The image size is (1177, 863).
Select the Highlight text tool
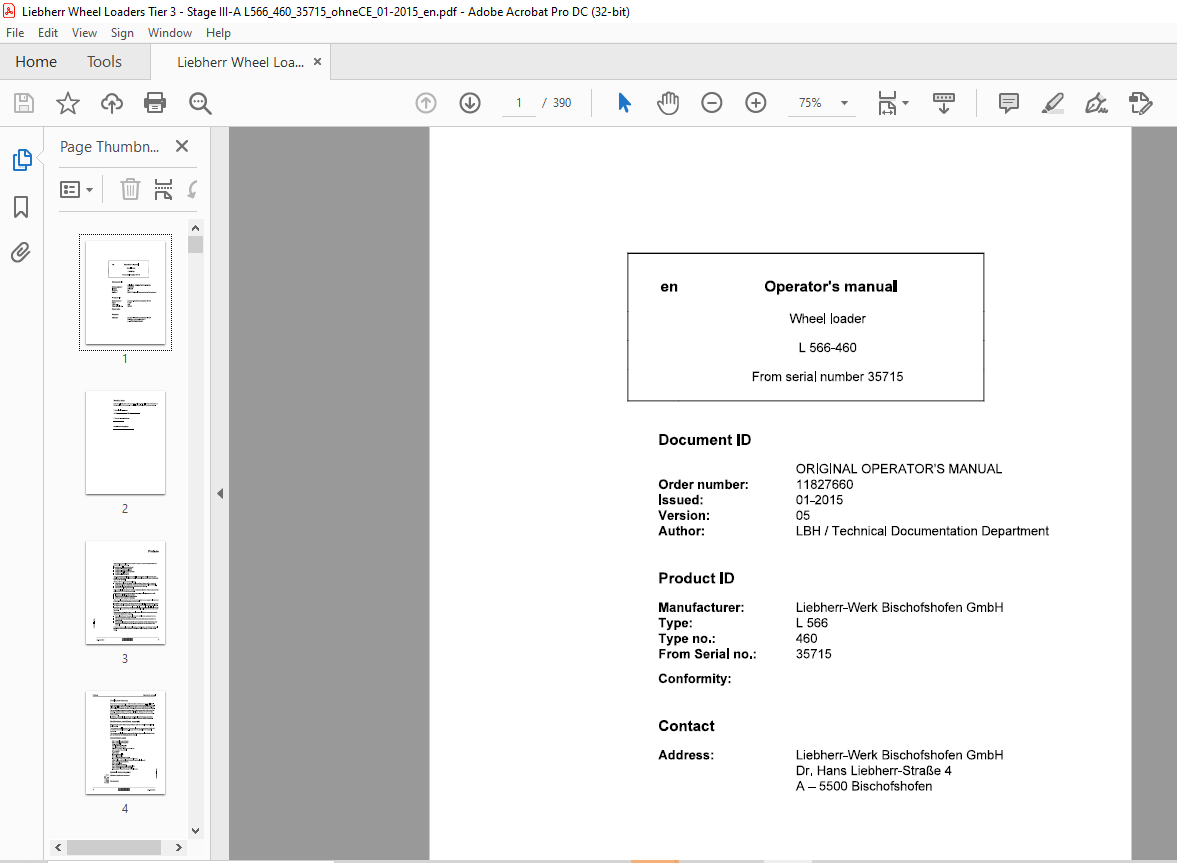point(1052,103)
